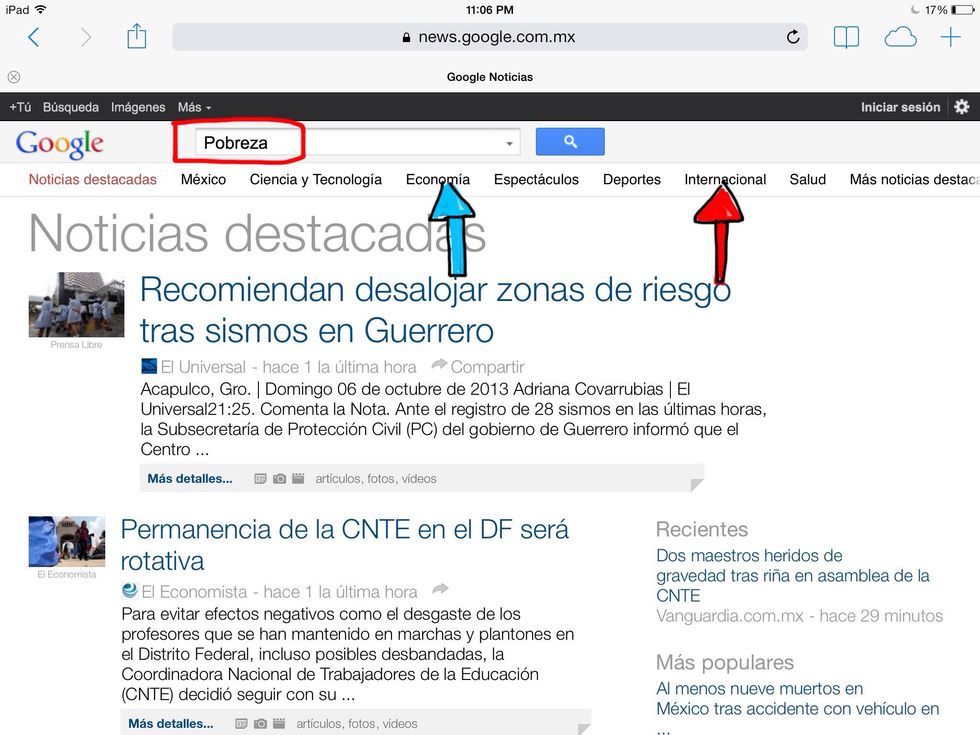Click the El Economista favicon
Image resolution: width=980 pixels, height=735 pixels.
(130, 591)
